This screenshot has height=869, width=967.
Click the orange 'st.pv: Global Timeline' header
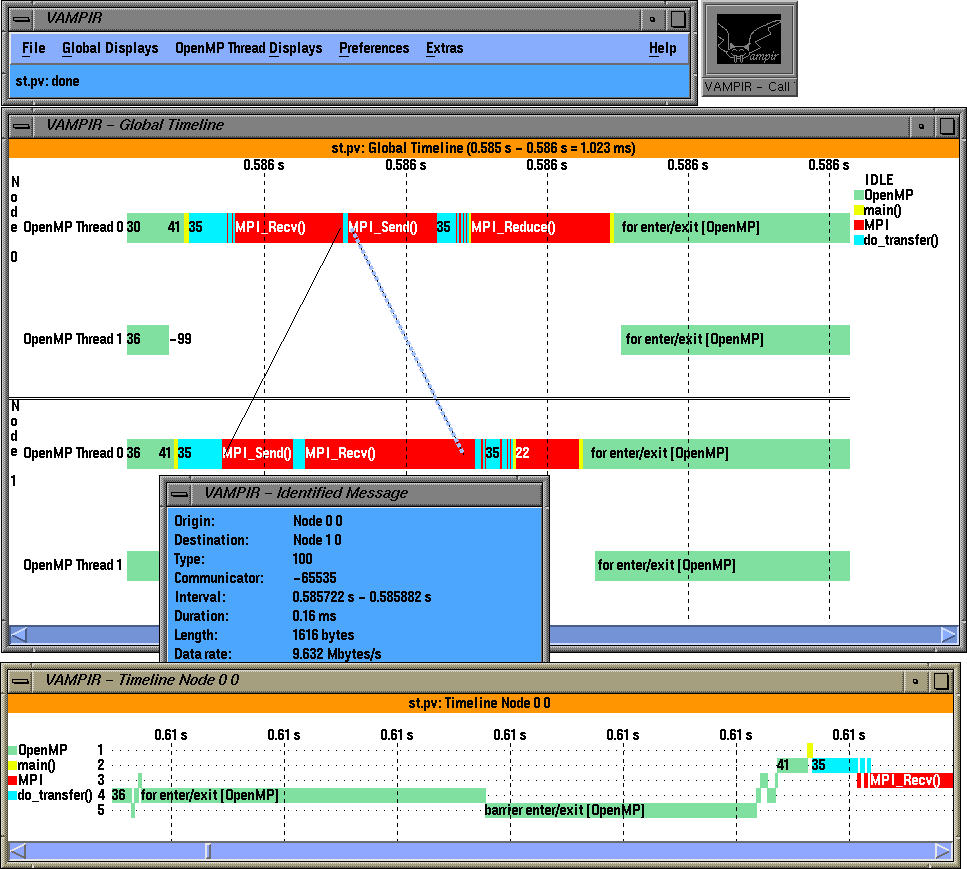pyautogui.click(x=484, y=148)
